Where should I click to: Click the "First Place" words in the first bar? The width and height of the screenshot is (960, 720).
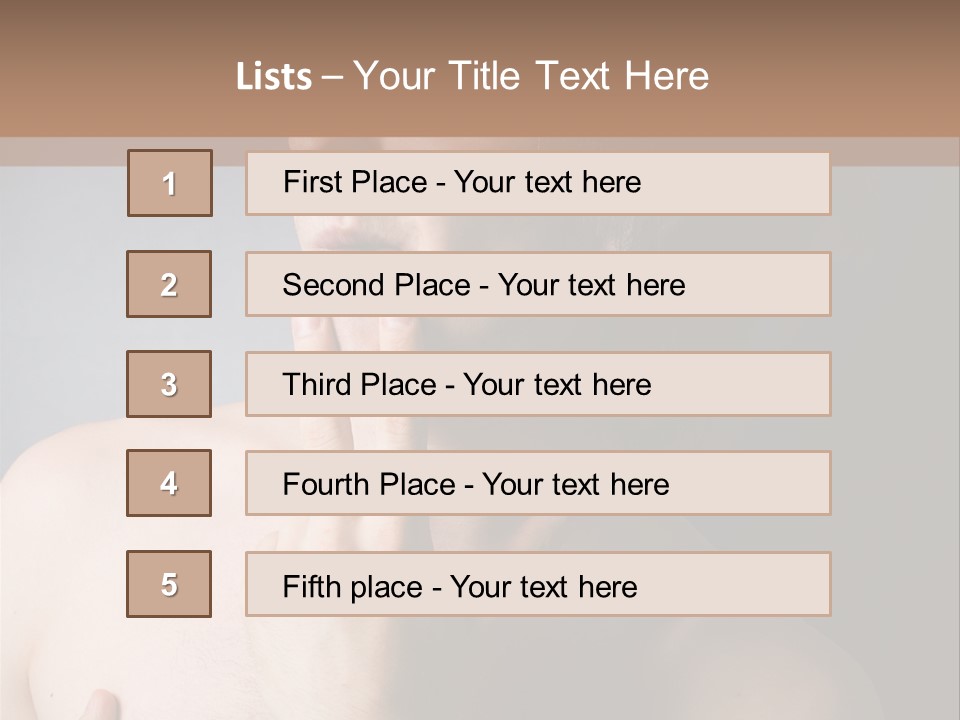coord(354,182)
